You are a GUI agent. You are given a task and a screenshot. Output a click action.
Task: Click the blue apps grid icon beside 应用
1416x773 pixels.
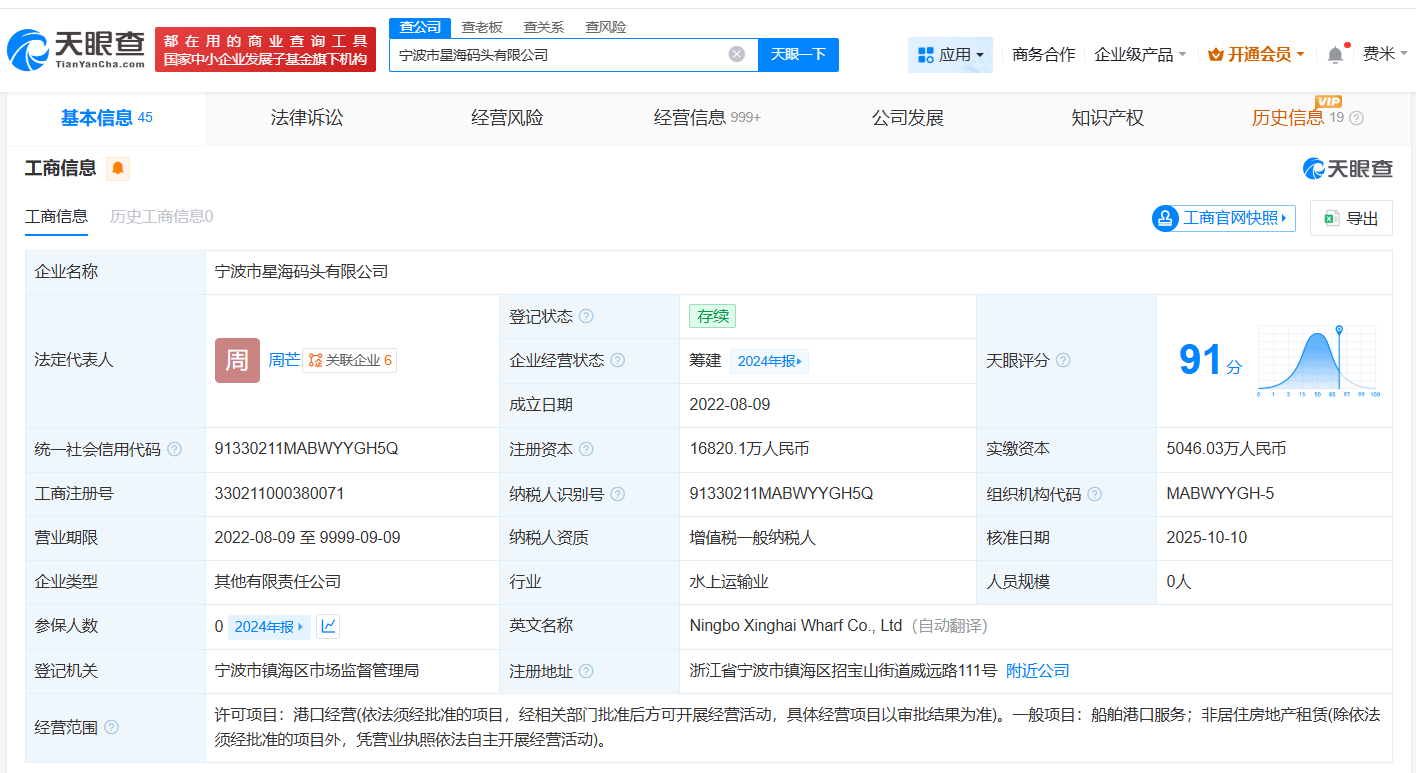(924, 55)
